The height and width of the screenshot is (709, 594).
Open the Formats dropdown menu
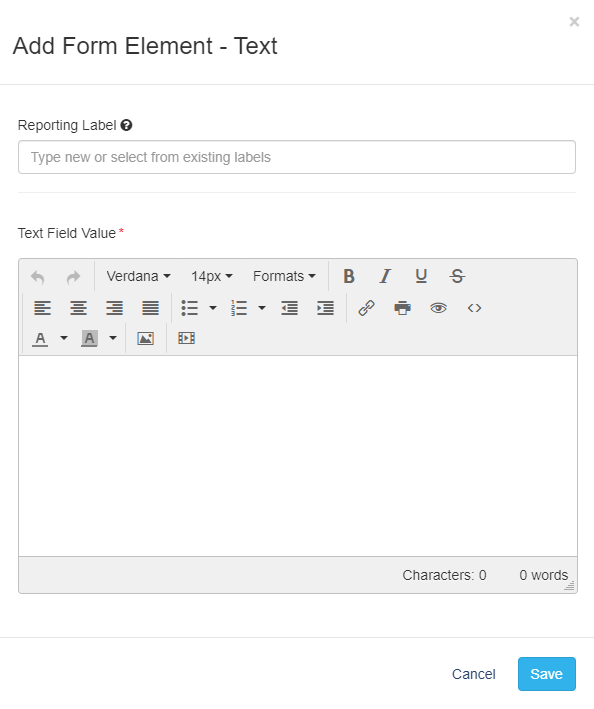pos(284,276)
